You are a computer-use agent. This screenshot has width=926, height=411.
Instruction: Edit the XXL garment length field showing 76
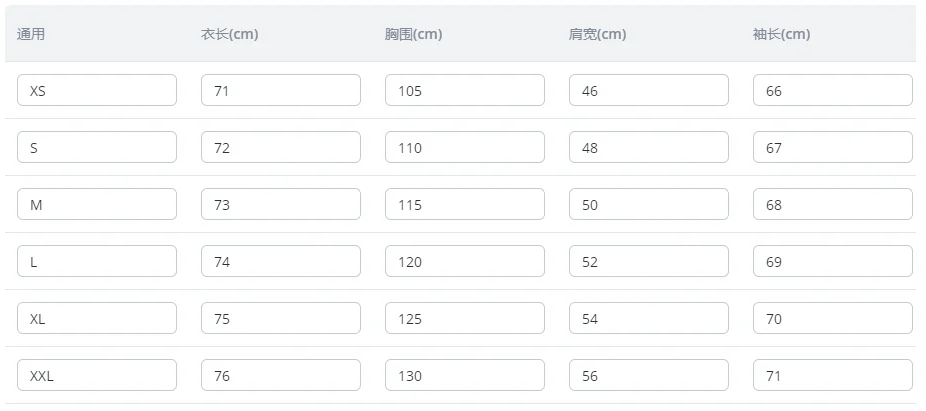coord(281,375)
